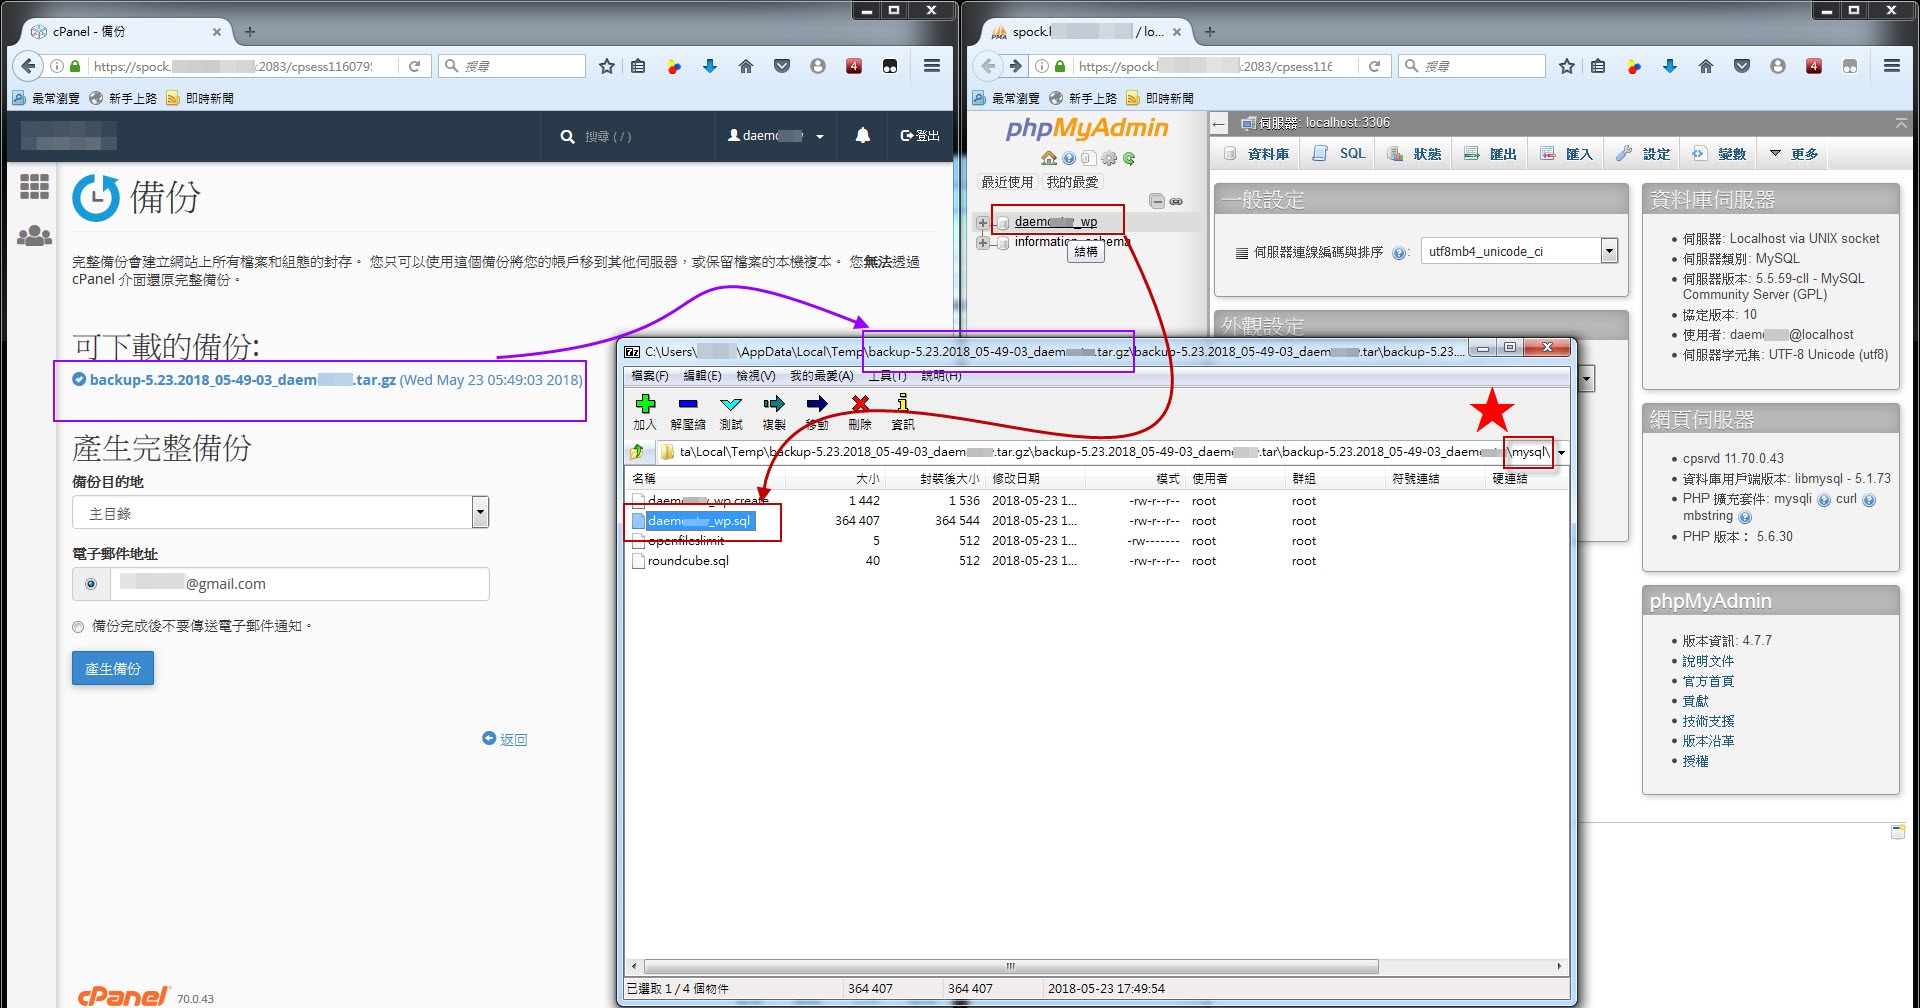Click the Test (測試) tool in 7-Zip
This screenshot has width=1920, height=1008.
pos(731,411)
